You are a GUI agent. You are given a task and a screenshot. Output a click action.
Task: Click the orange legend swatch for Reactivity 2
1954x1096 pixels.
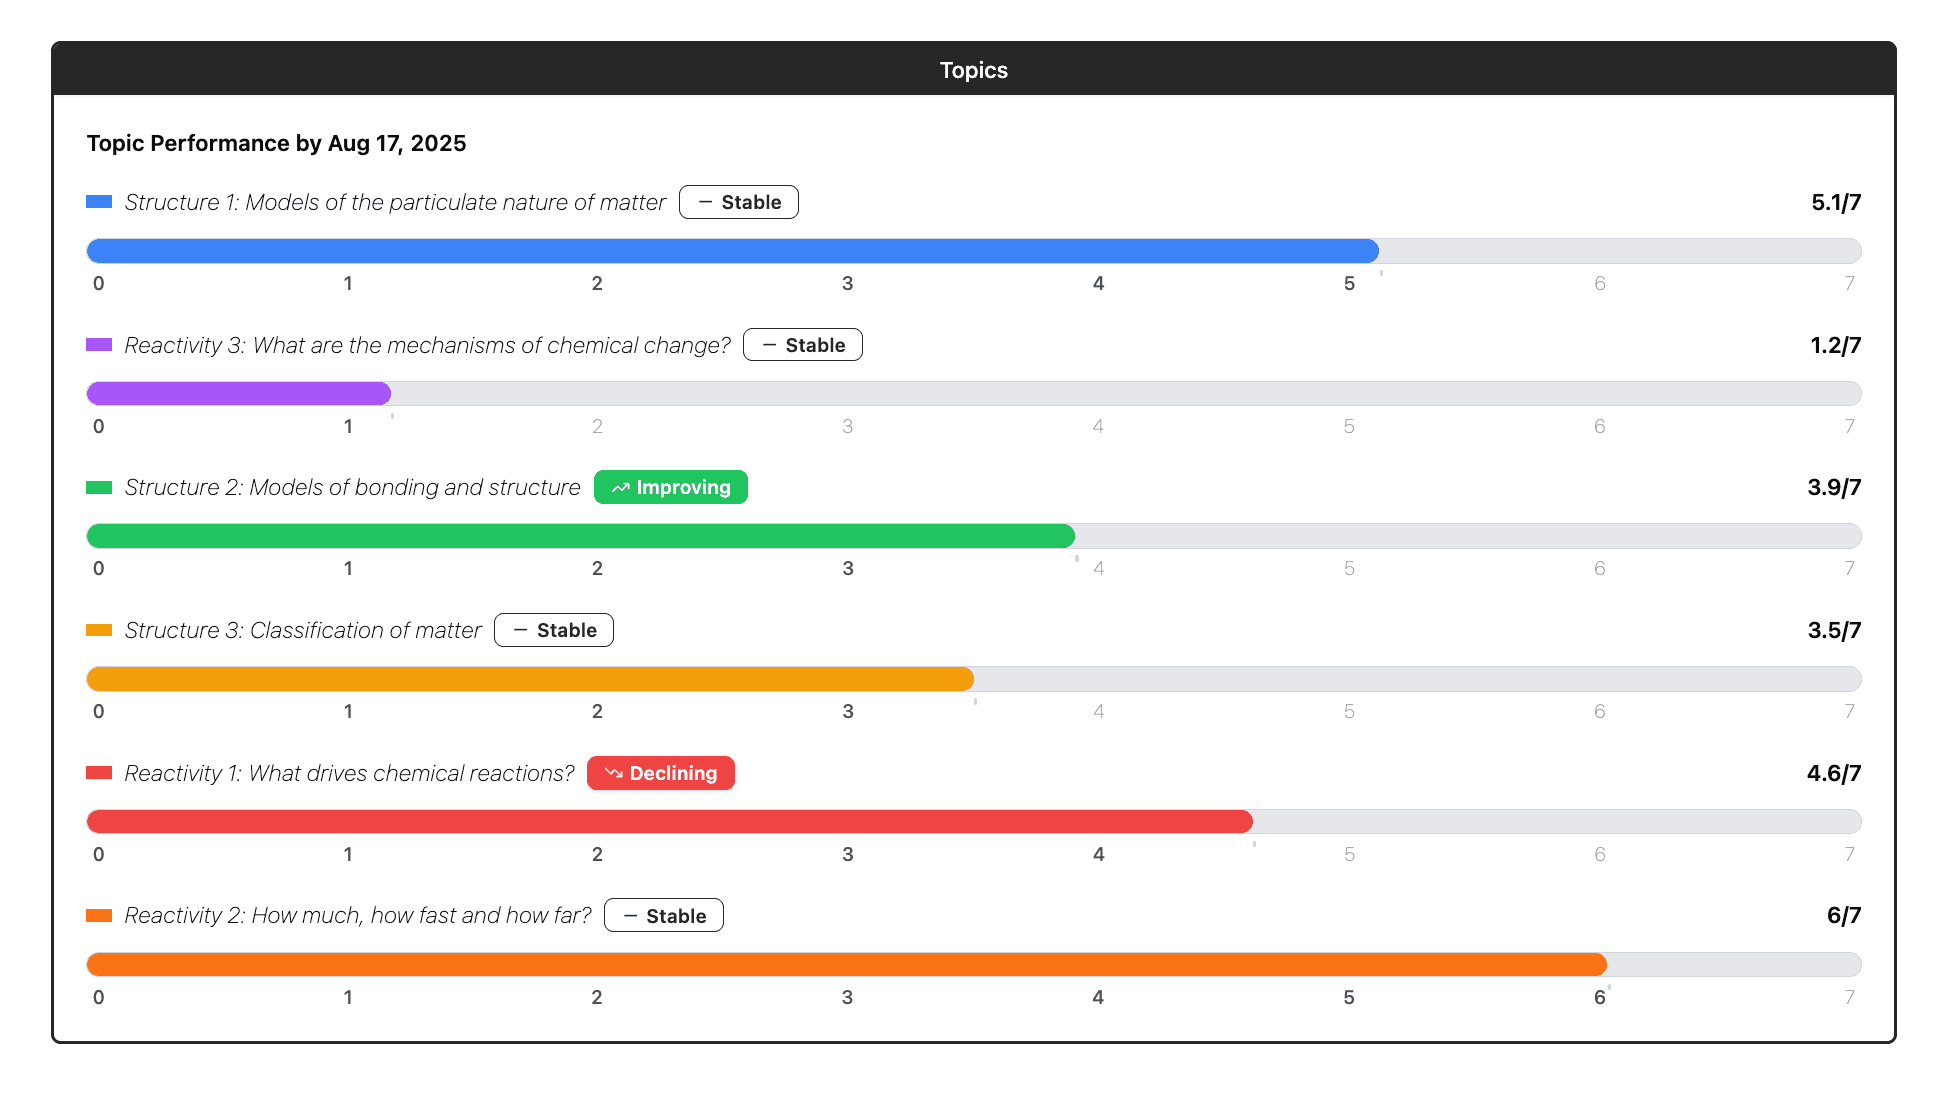pos(99,914)
